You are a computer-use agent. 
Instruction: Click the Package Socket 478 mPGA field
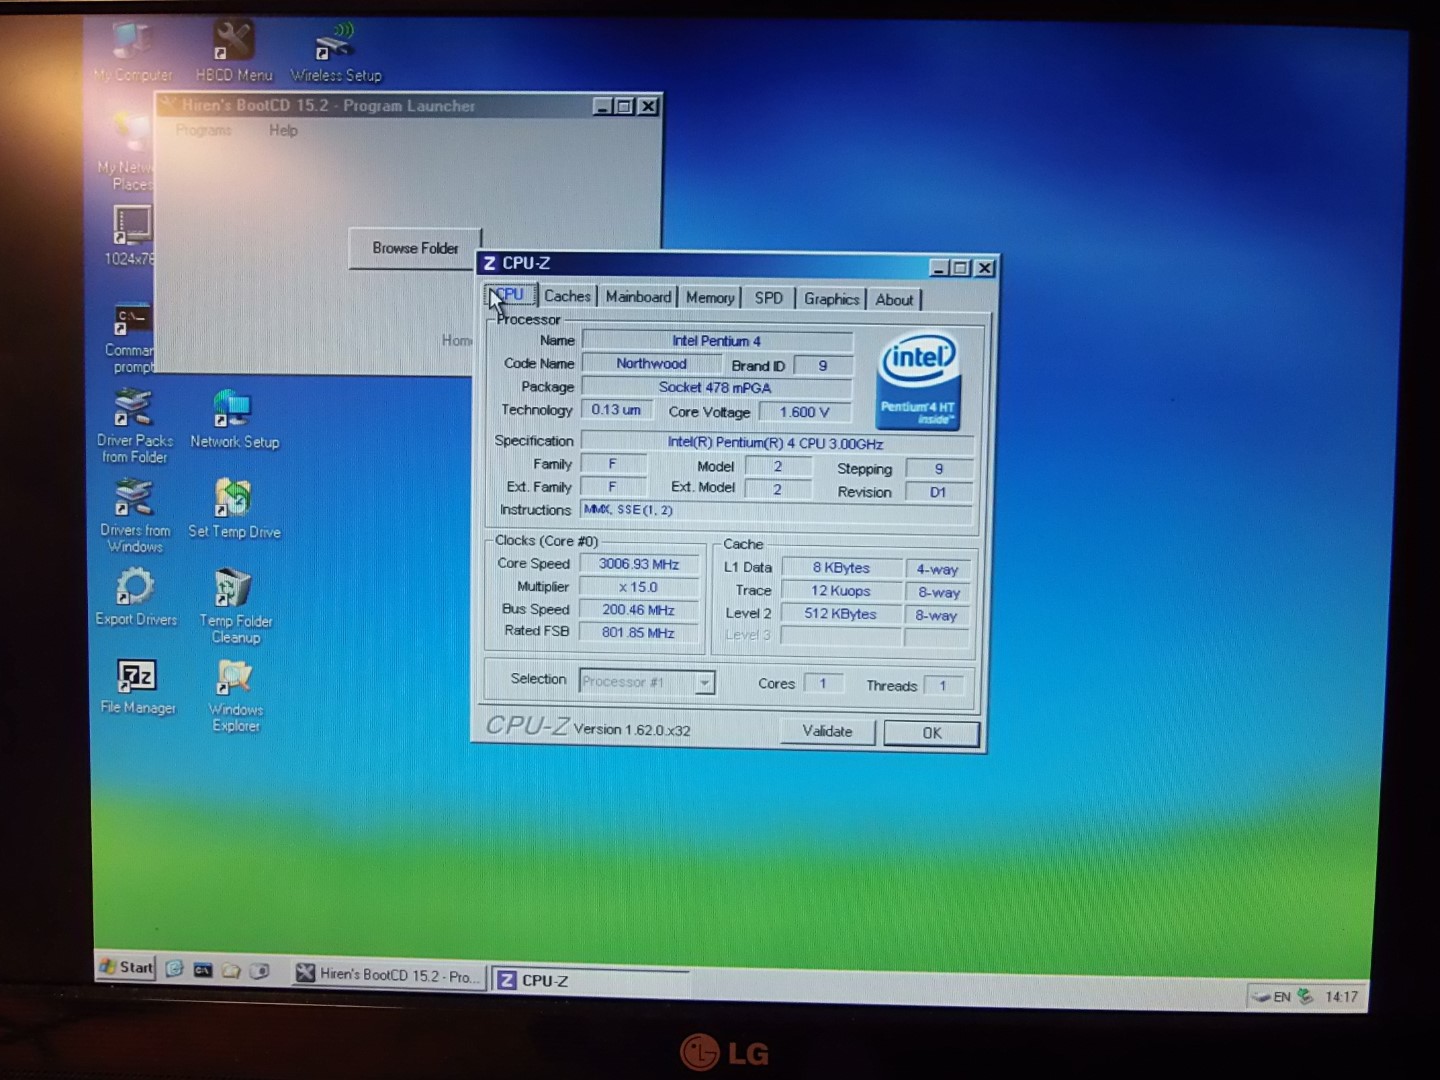(717, 388)
